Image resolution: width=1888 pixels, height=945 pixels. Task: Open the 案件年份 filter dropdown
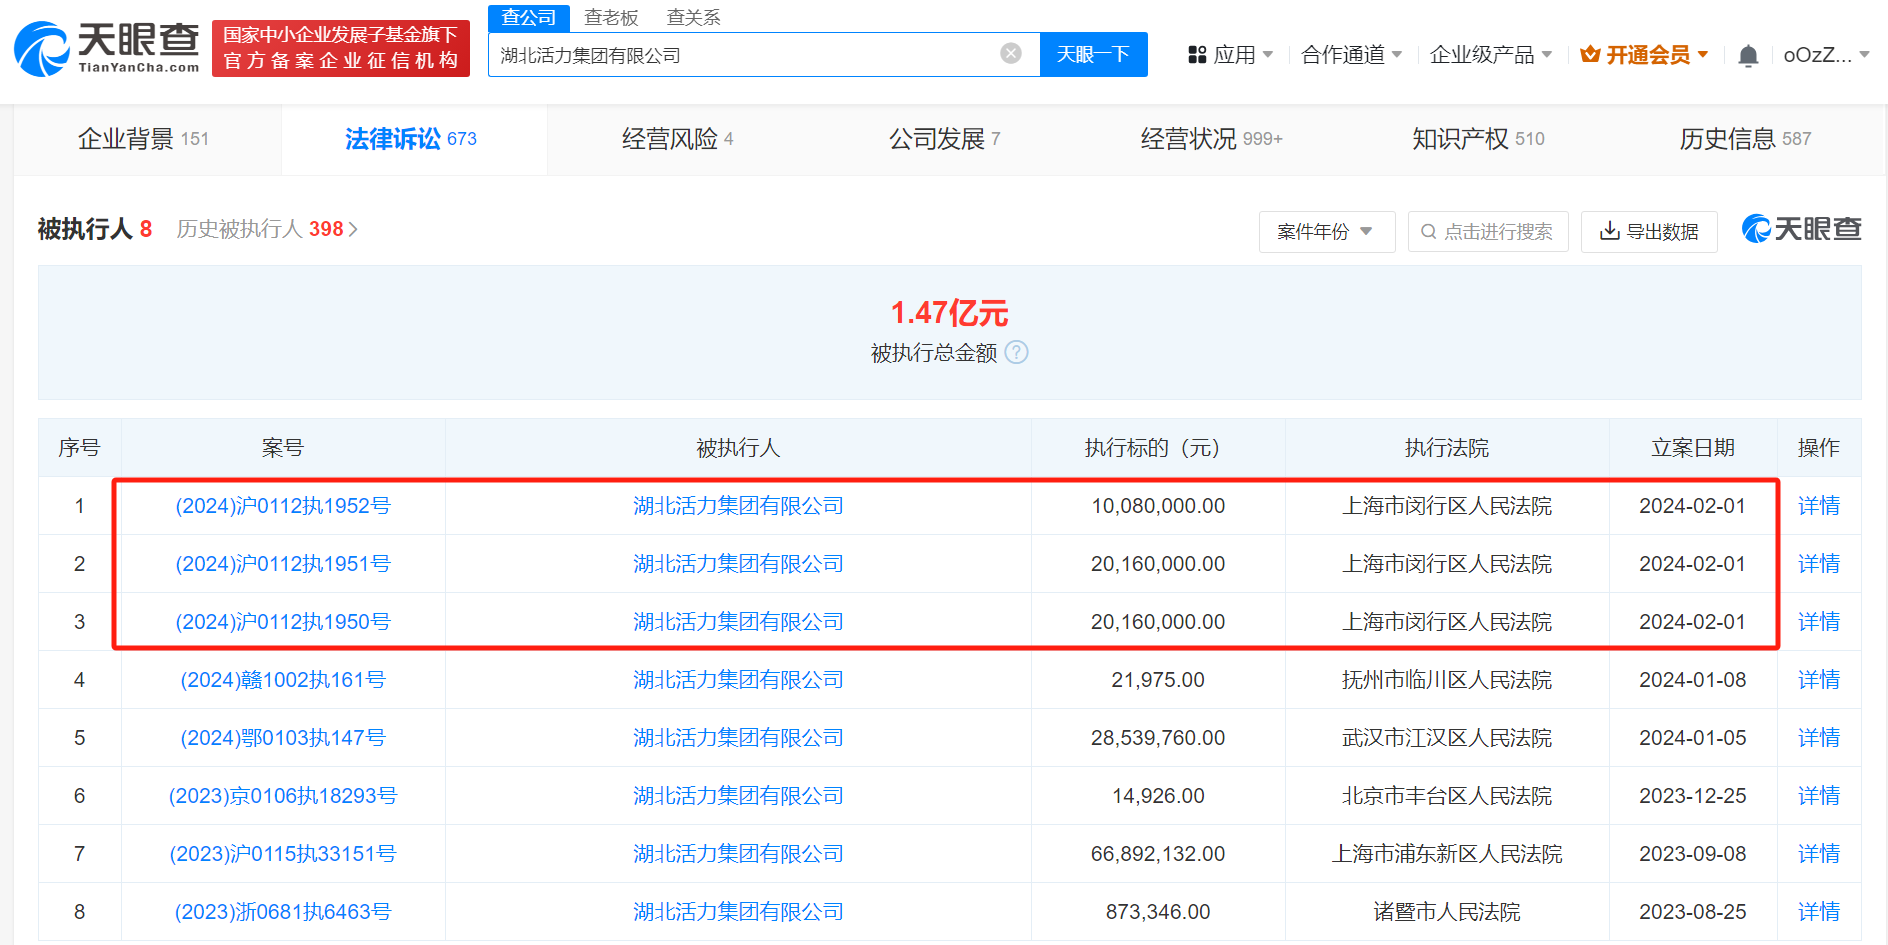click(1327, 231)
